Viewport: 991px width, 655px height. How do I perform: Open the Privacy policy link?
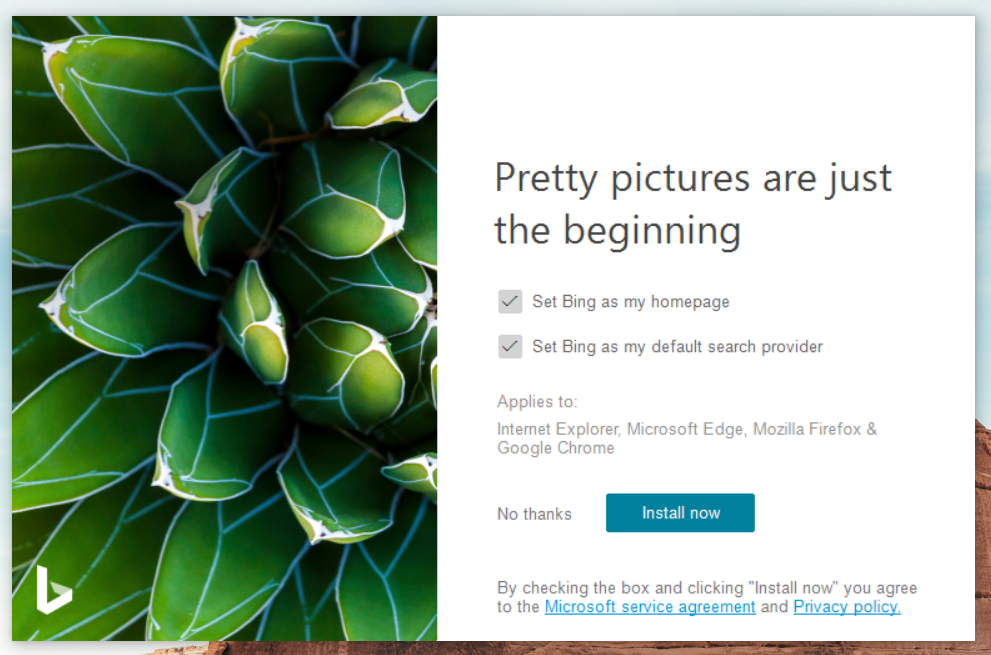pyautogui.click(x=847, y=607)
